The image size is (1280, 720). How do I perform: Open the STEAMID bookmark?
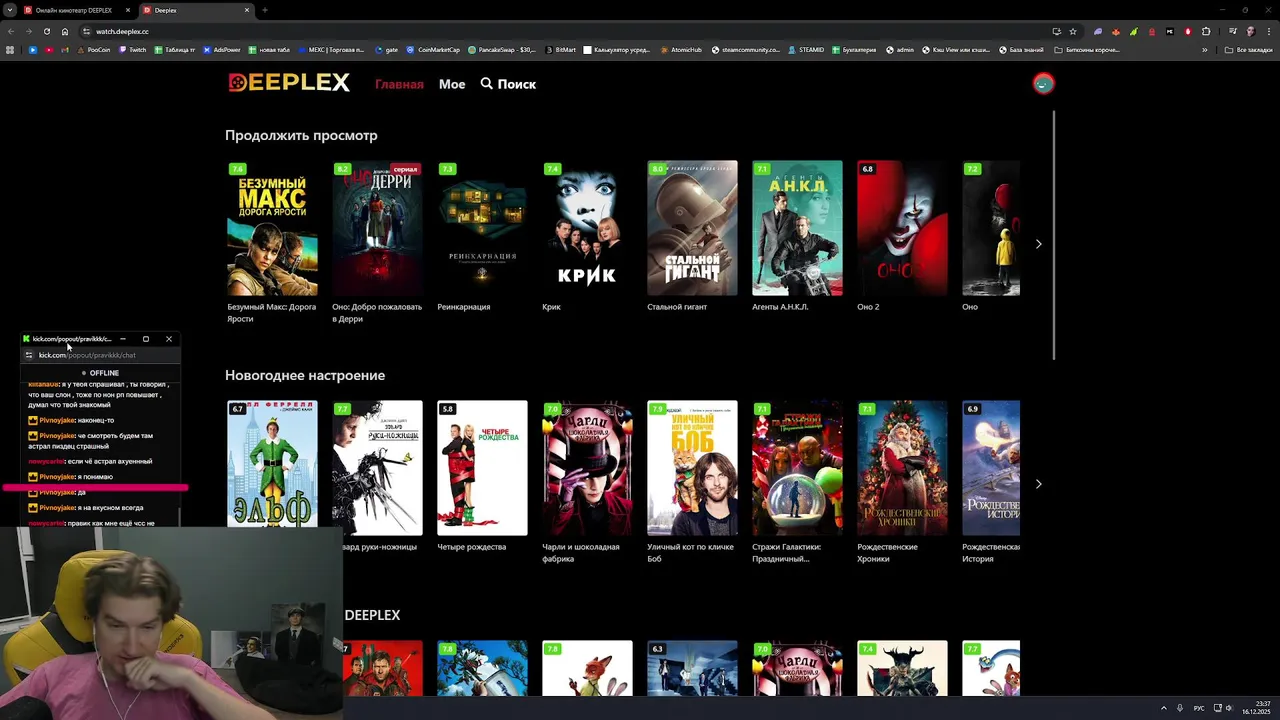(806, 50)
